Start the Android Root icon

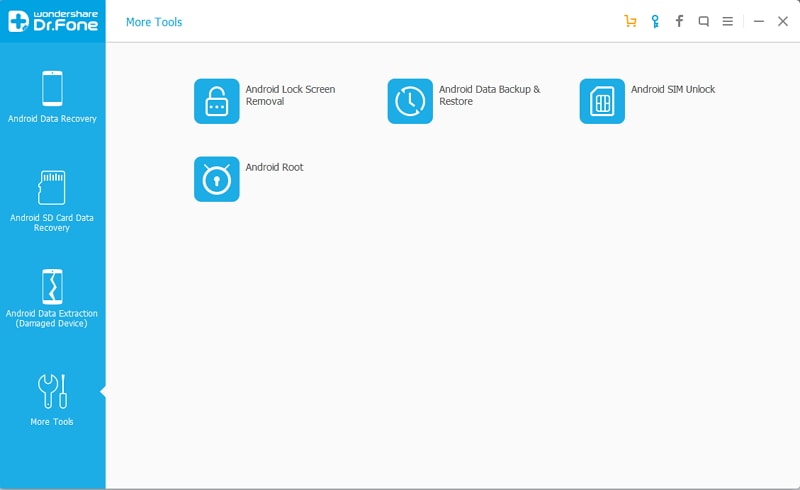[216, 179]
